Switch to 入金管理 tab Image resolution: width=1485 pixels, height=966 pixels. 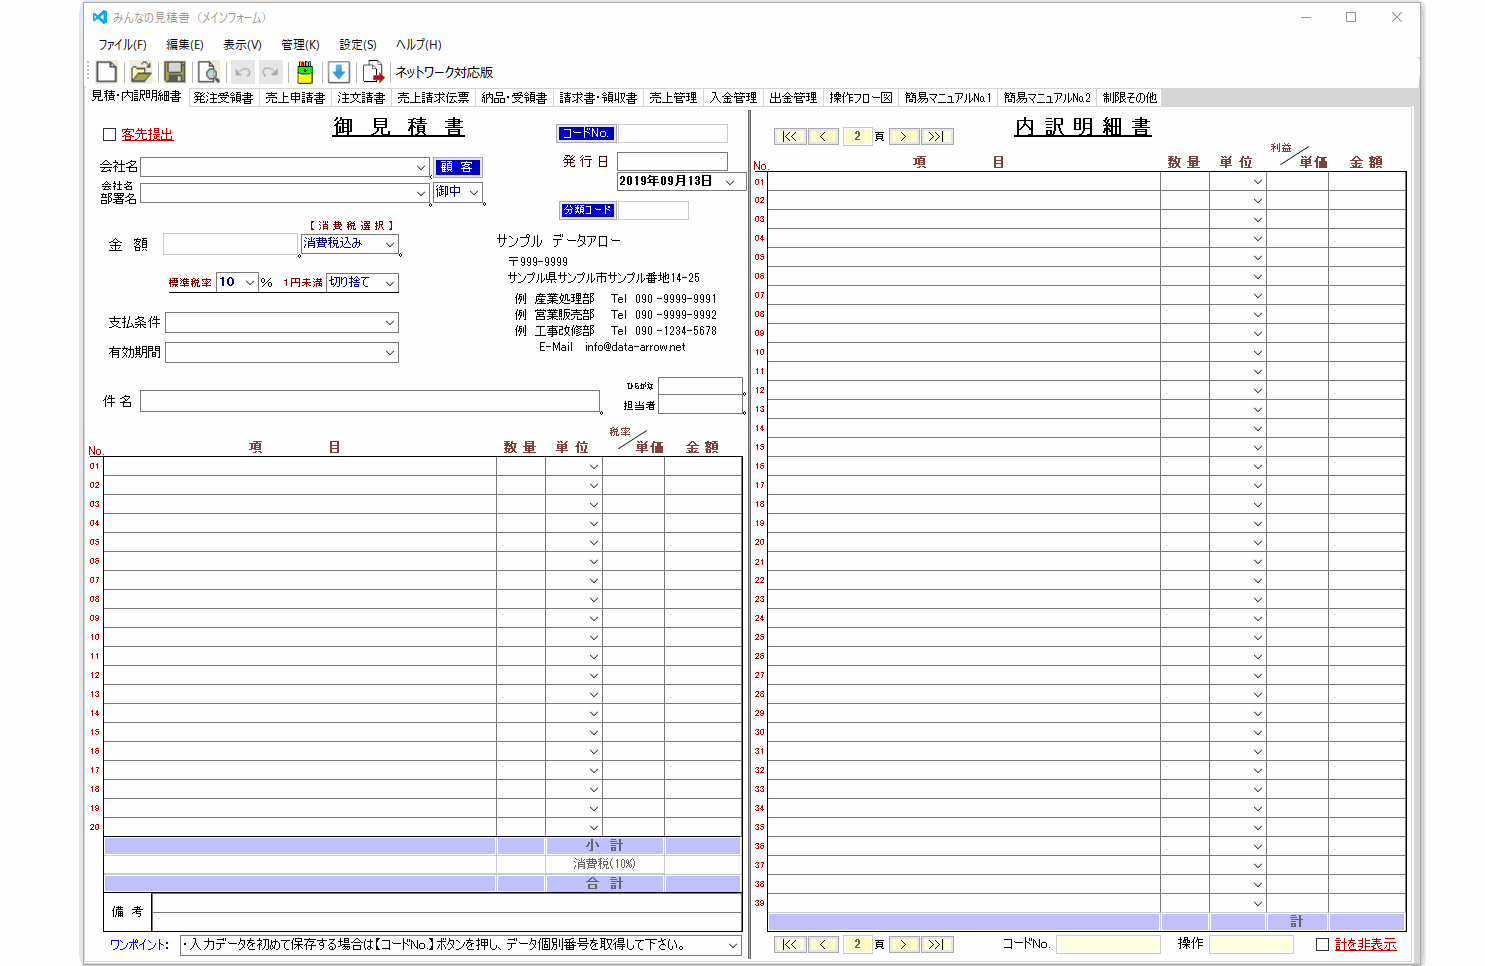(x=733, y=98)
